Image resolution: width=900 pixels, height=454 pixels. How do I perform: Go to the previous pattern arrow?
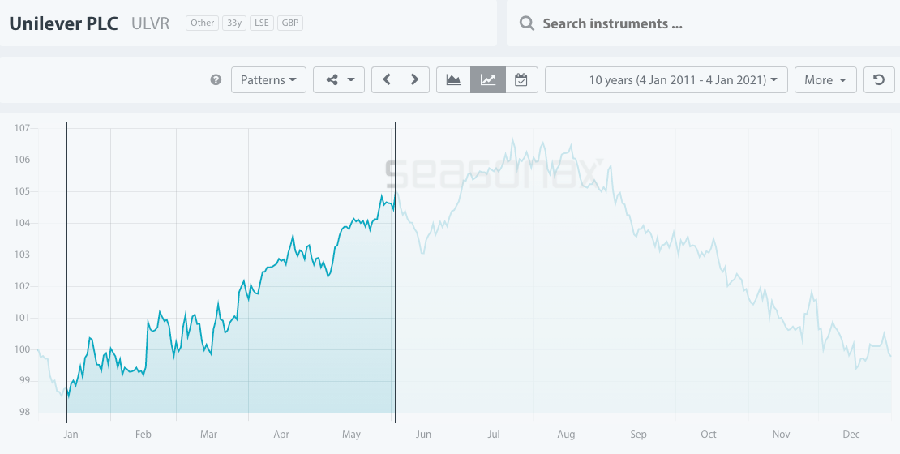pos(386,80)
